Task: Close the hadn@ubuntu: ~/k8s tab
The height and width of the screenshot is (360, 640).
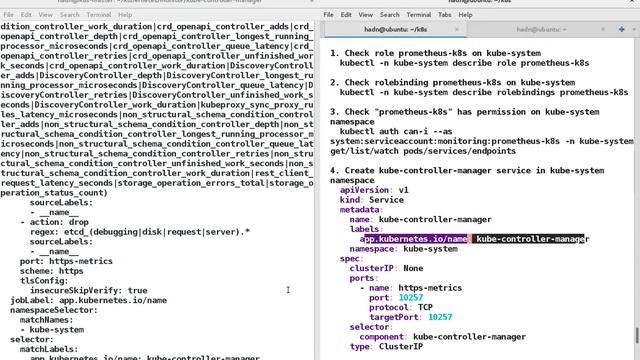Action: pos(457,29)
